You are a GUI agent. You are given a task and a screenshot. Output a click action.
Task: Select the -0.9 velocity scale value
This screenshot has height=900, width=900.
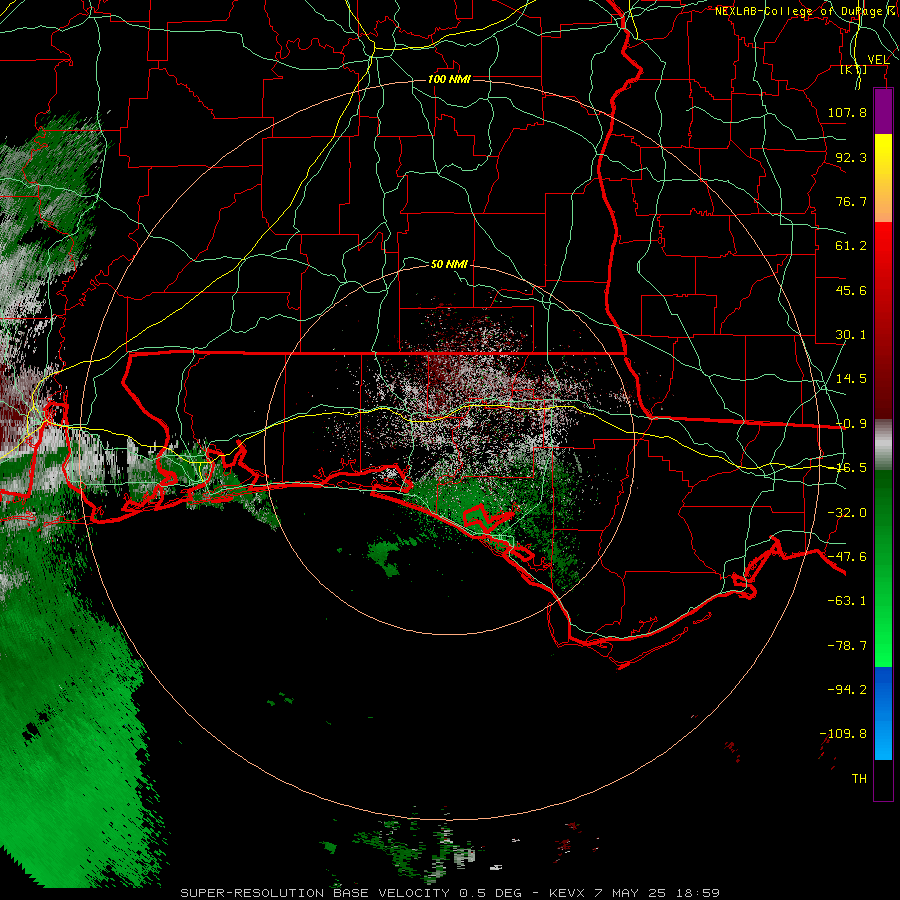pyautogui.click(x=852, y=424)
